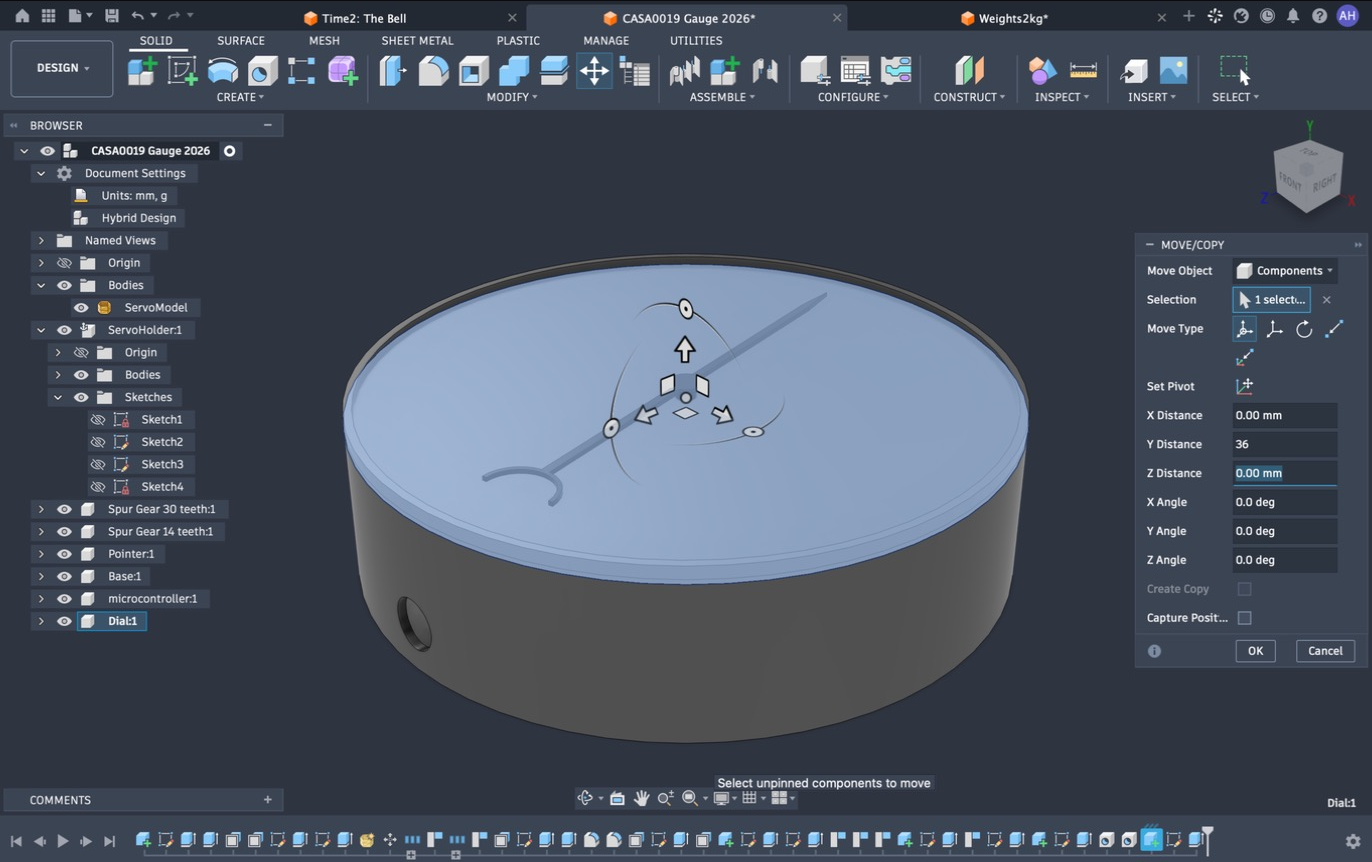The width and height of the screenshot is (1372, 862).
Task: Collapse the ServoHolder:1 component
Action: tap(41, 330)
